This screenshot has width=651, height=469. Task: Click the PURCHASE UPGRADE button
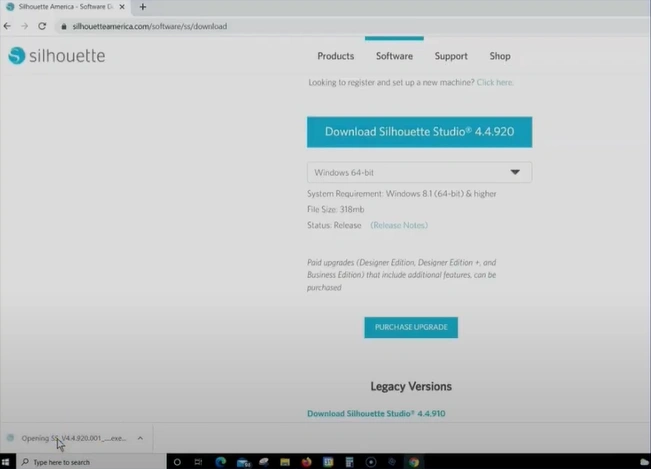coord(411,327)
